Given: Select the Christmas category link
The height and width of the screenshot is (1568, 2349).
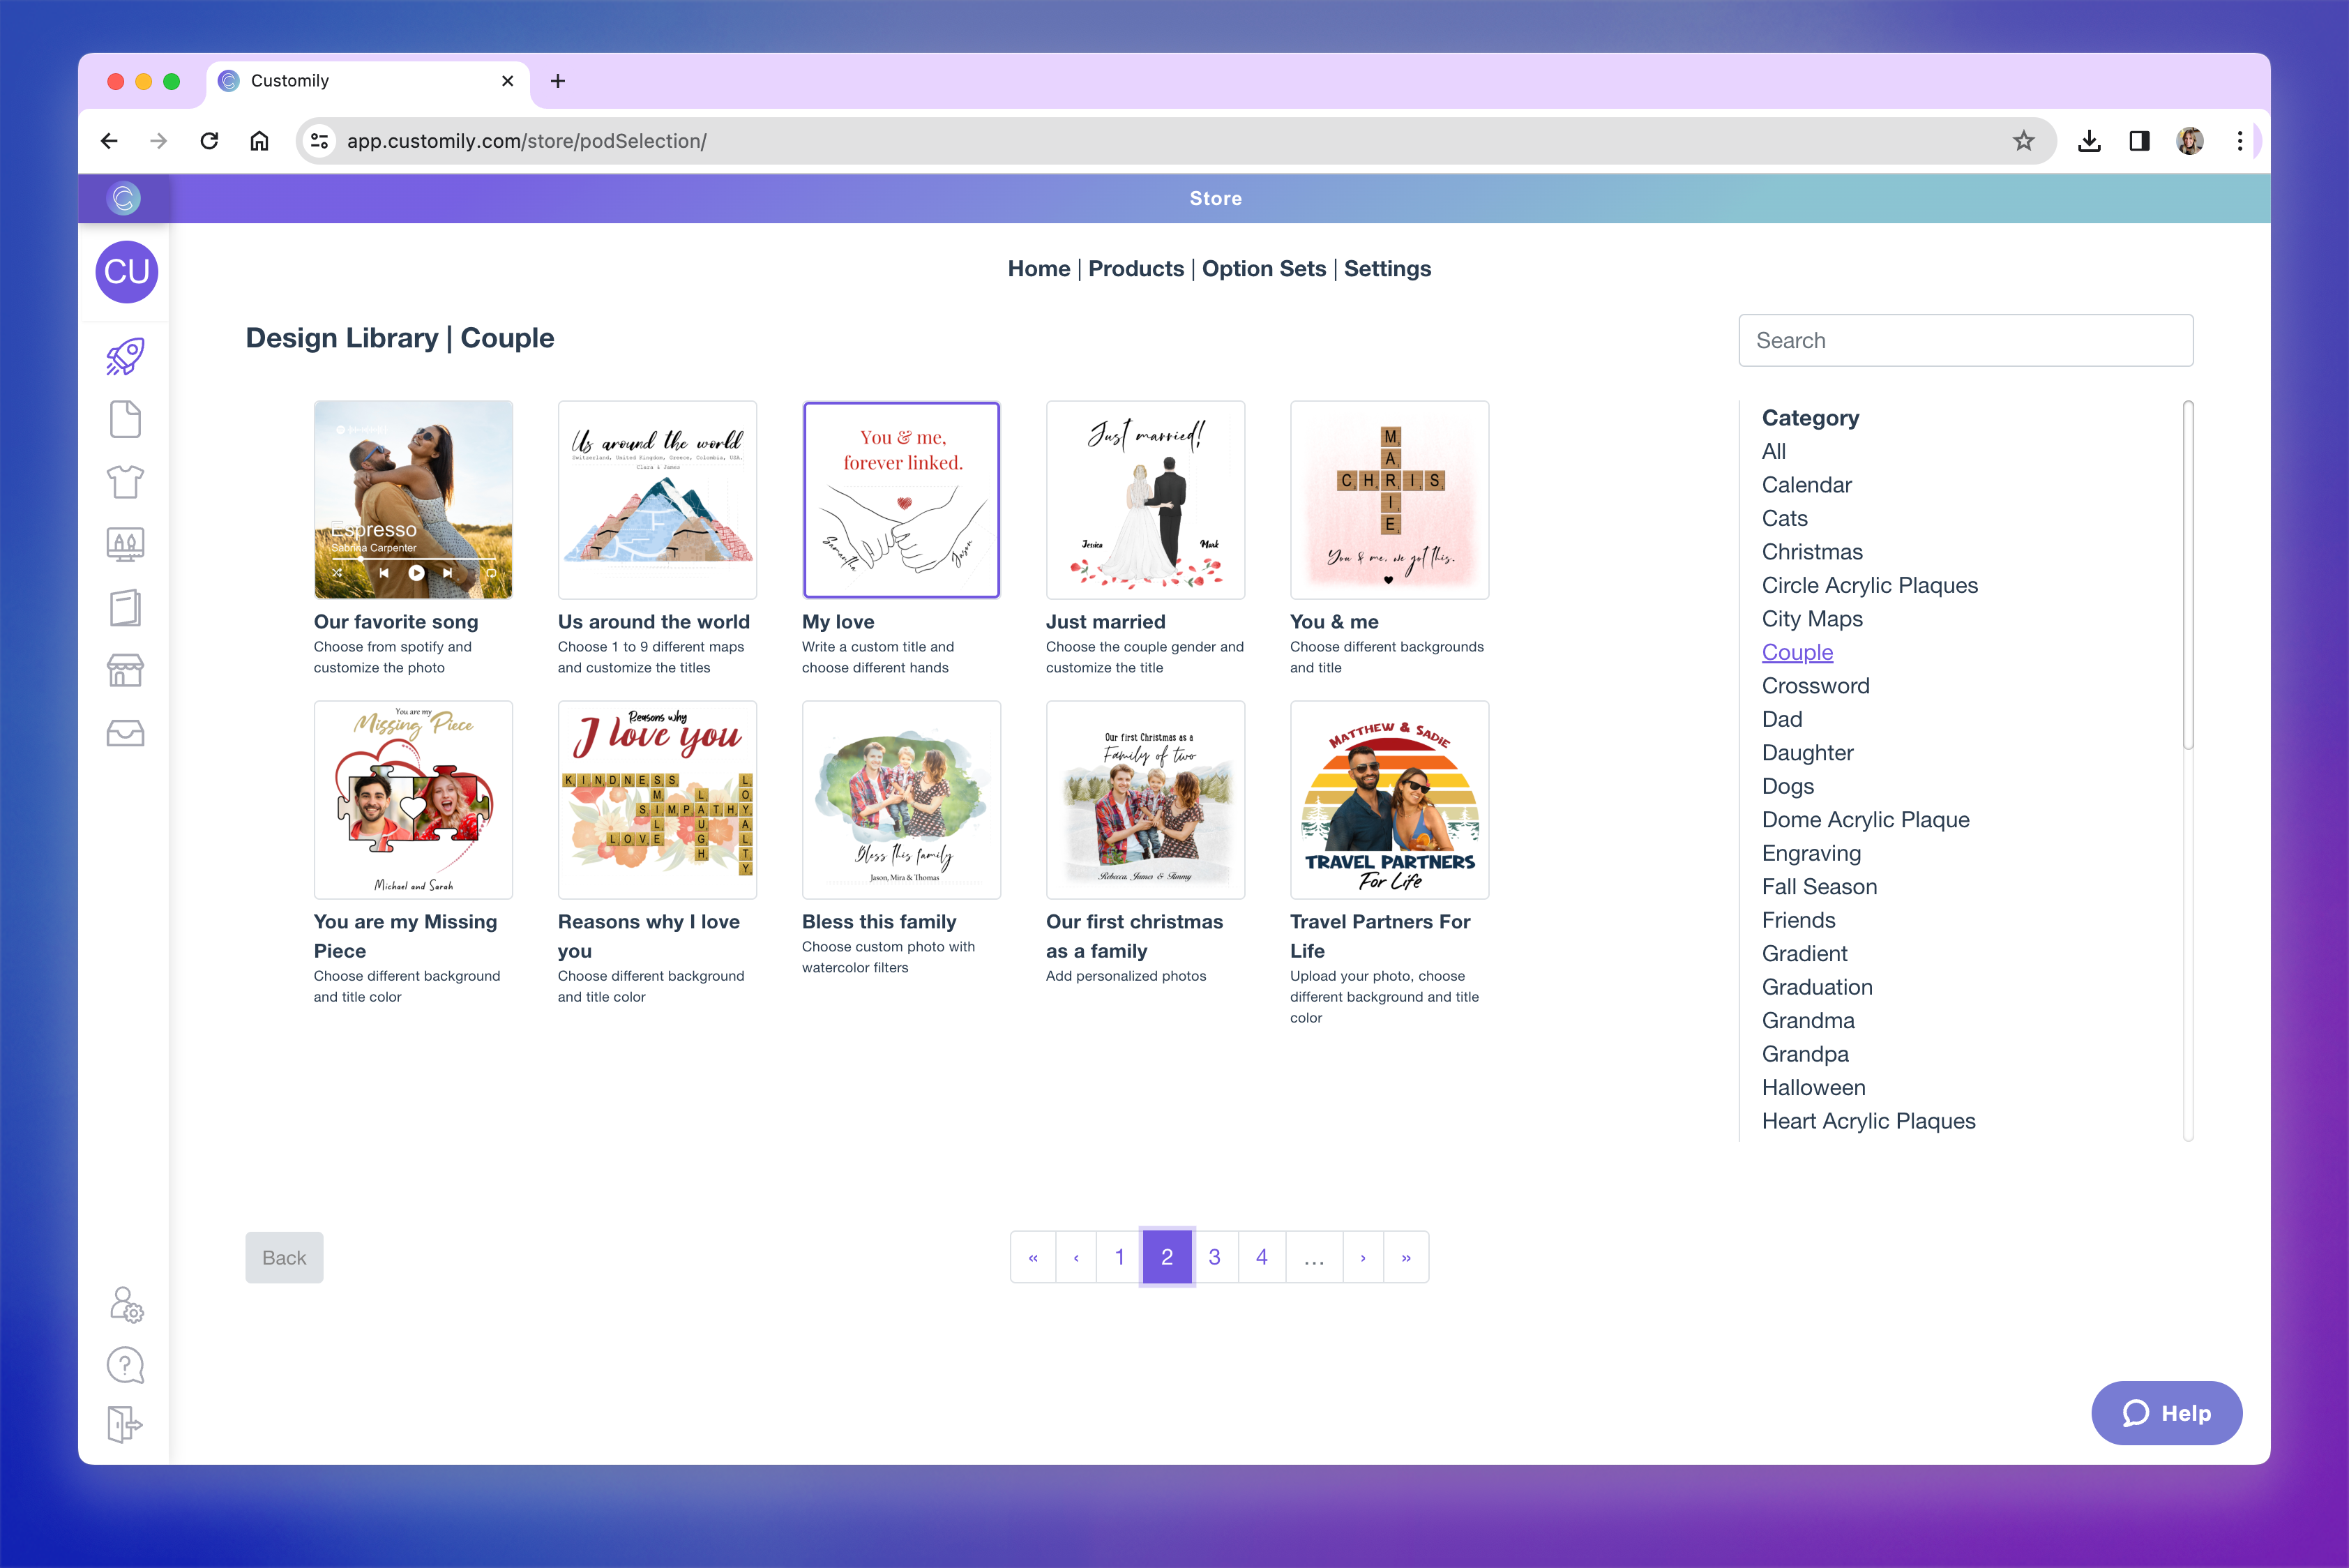Looking at the screenshot, I should 1811,552.
